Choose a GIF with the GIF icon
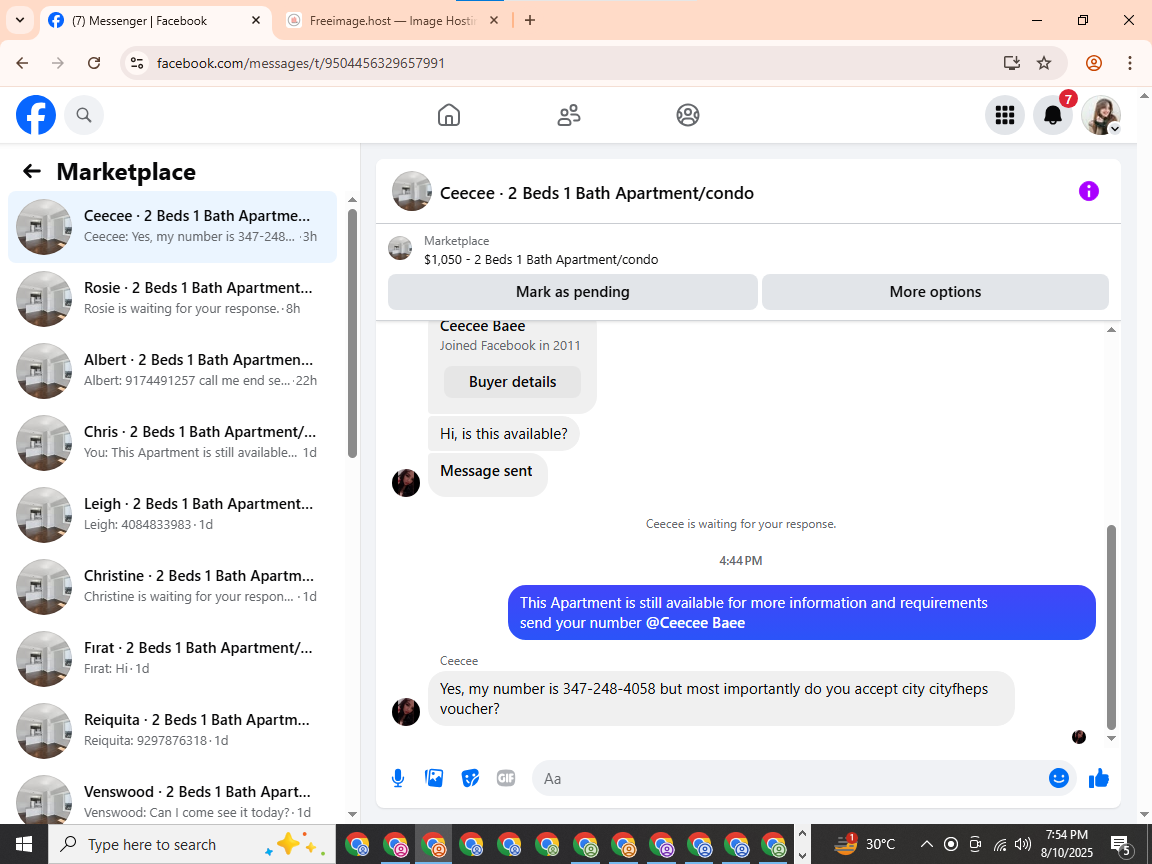The height and width of the screenshot is (864, 1152). point(505,778)
